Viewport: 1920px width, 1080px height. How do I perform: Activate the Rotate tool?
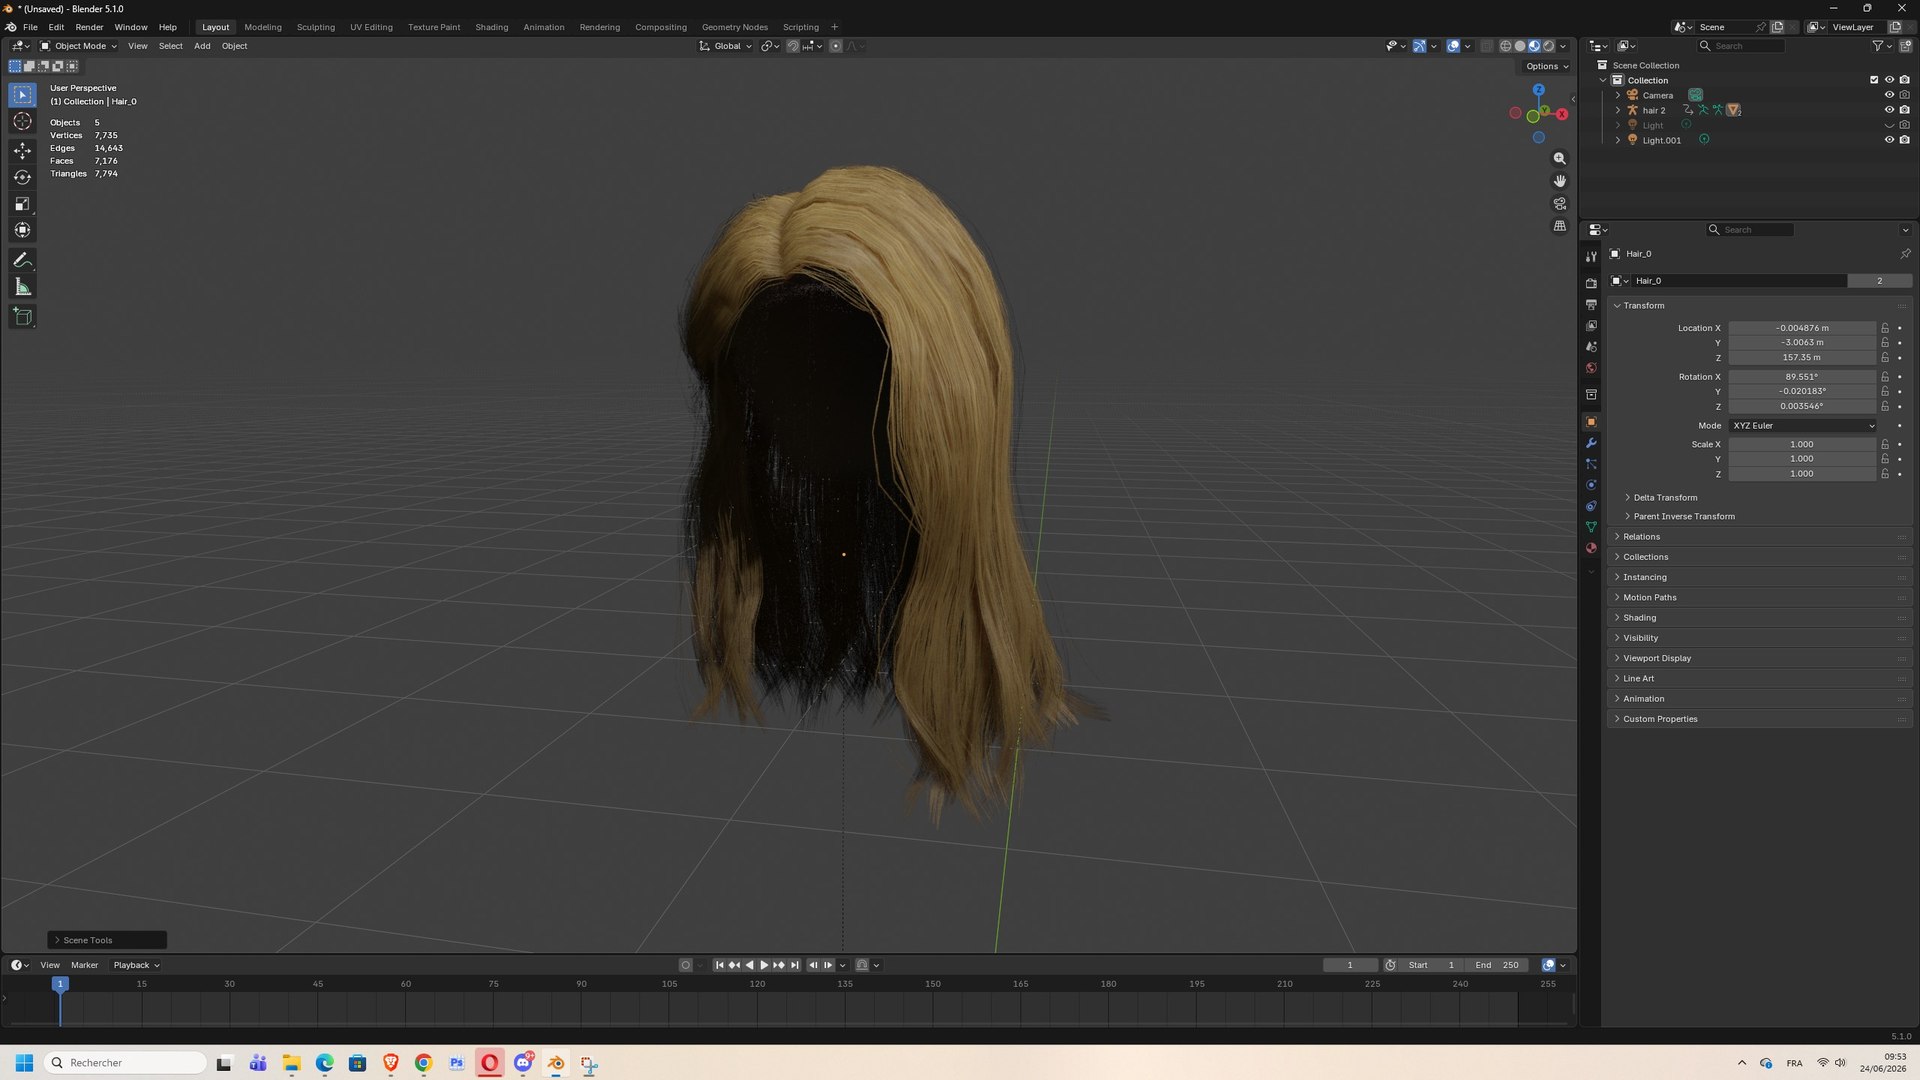22,177
